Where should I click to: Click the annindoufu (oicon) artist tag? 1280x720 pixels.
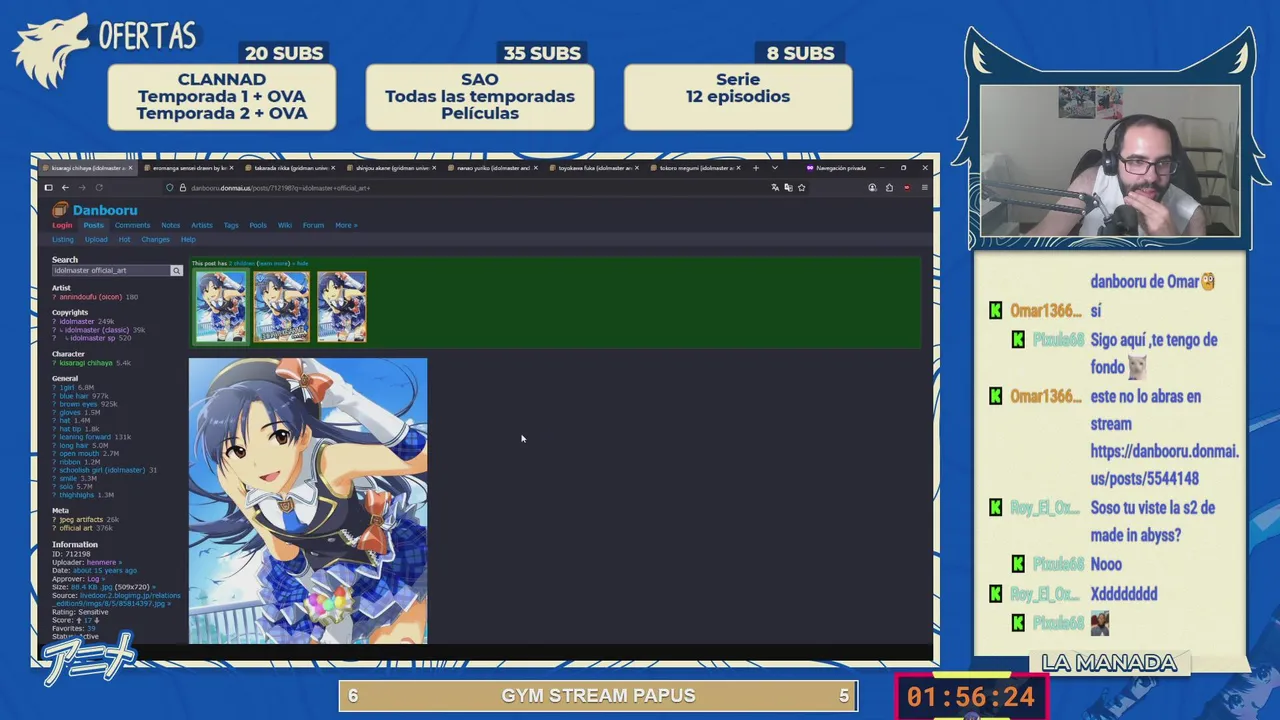[90, 297]
